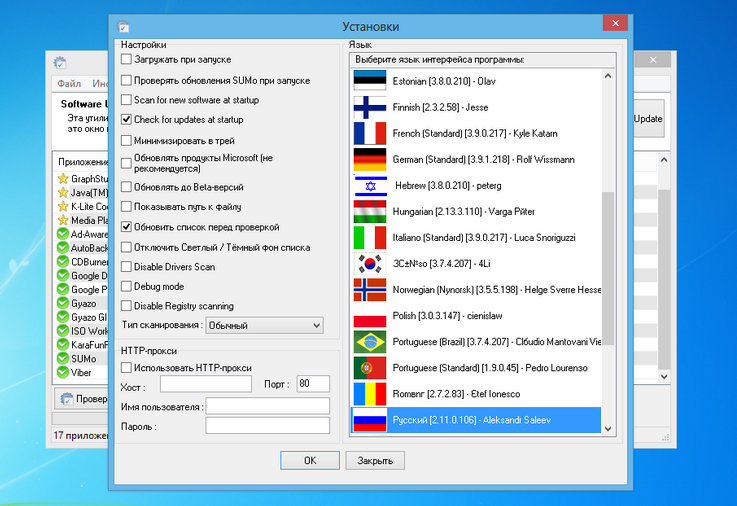Enable Использовать HTTP-прокси checkbox
The image size is (737, 506).
(x=126, y=367)
